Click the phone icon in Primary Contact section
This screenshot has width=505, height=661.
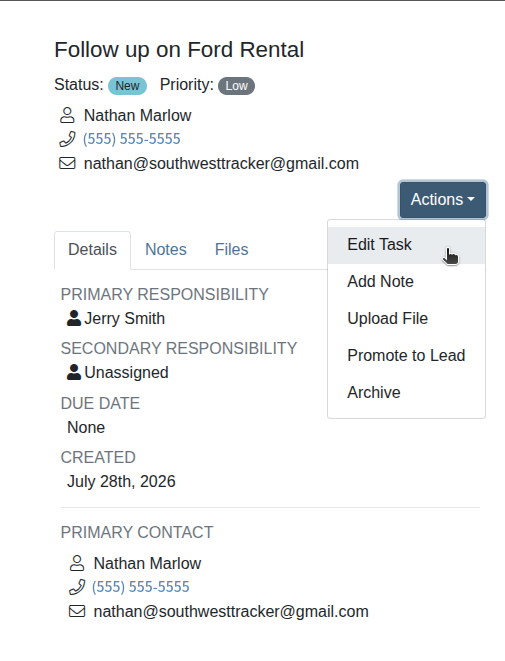click(x=77, y=587)
